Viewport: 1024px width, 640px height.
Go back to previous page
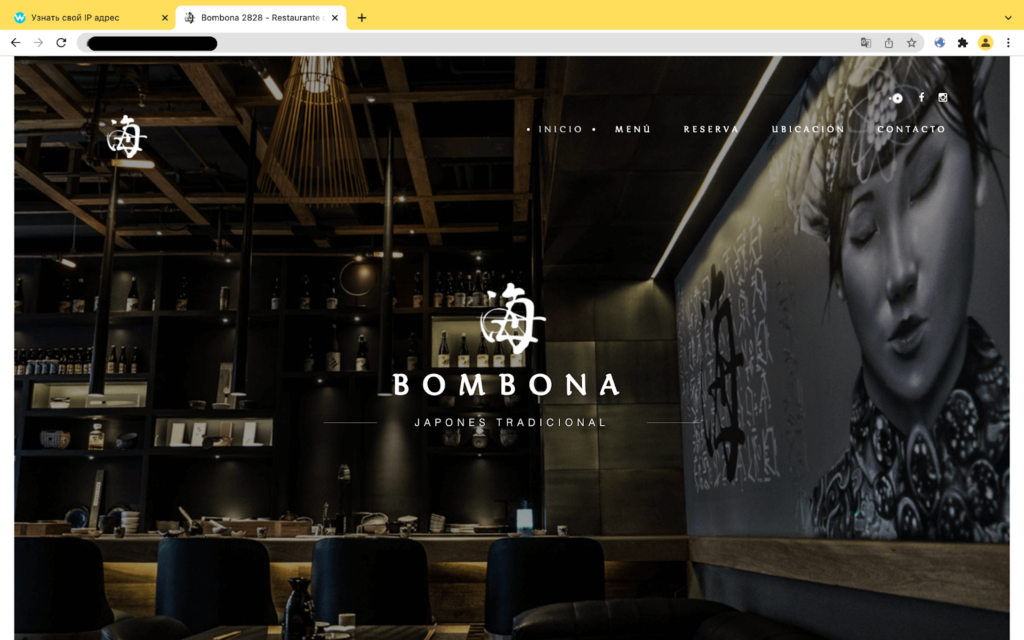point(16,43)
